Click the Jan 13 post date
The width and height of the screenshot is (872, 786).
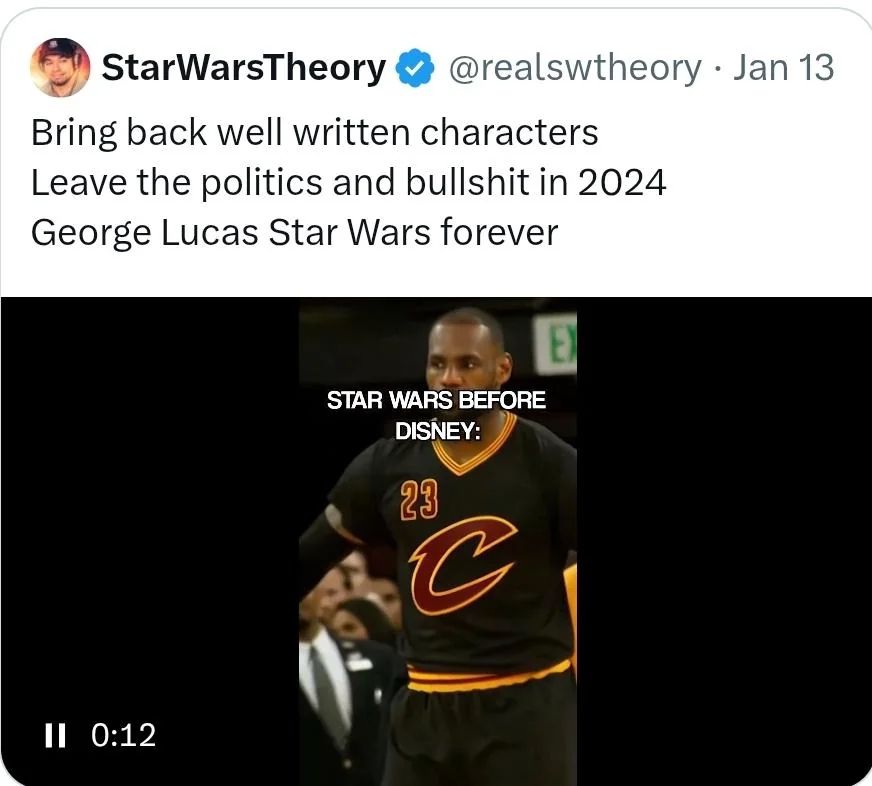coord(784,67)
